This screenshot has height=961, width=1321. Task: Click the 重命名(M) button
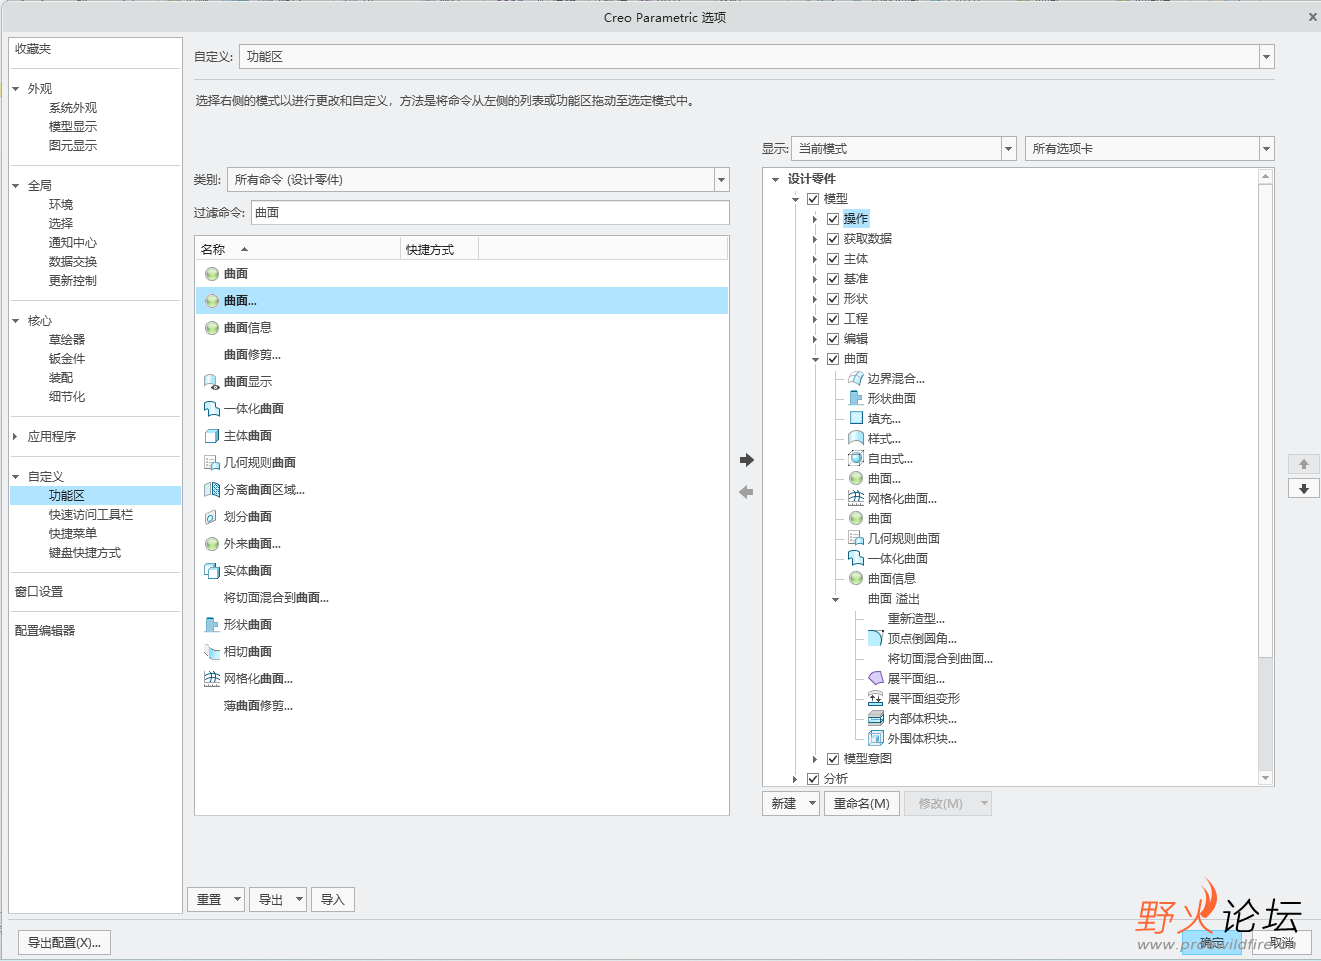[862, 804]
